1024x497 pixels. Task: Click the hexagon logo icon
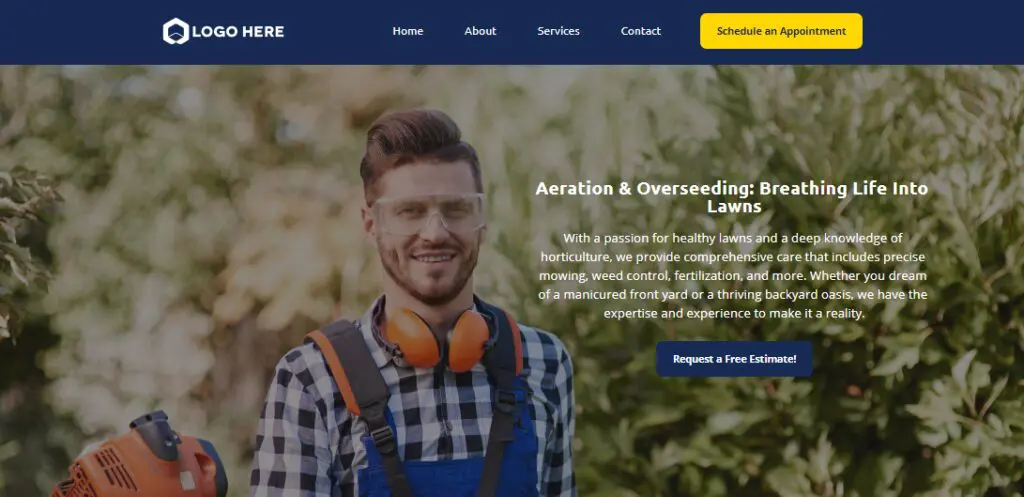(176, 31)
